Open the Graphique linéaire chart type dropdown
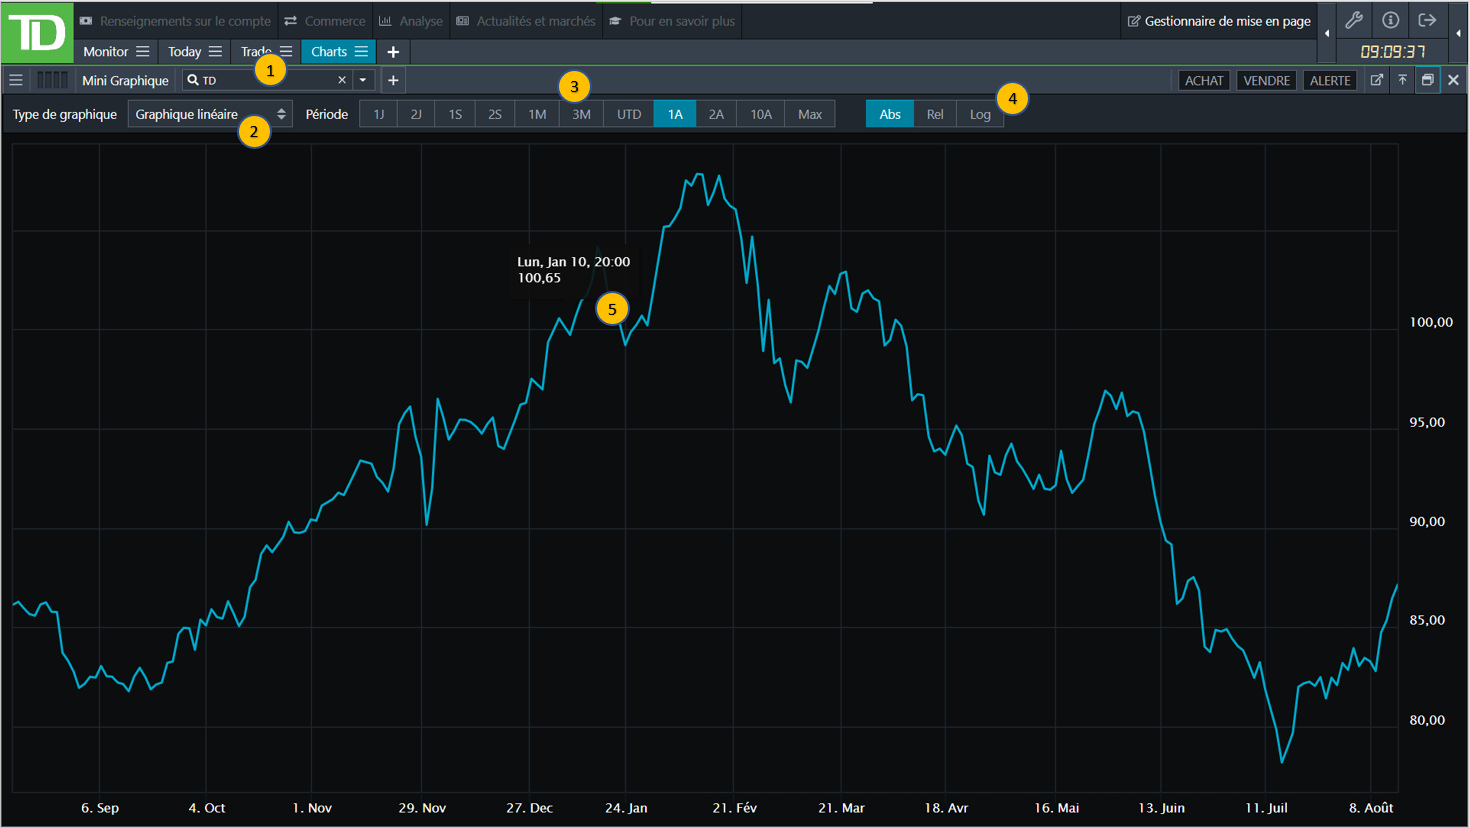Screen dimensions: 1470x828 tap(210, 114)
